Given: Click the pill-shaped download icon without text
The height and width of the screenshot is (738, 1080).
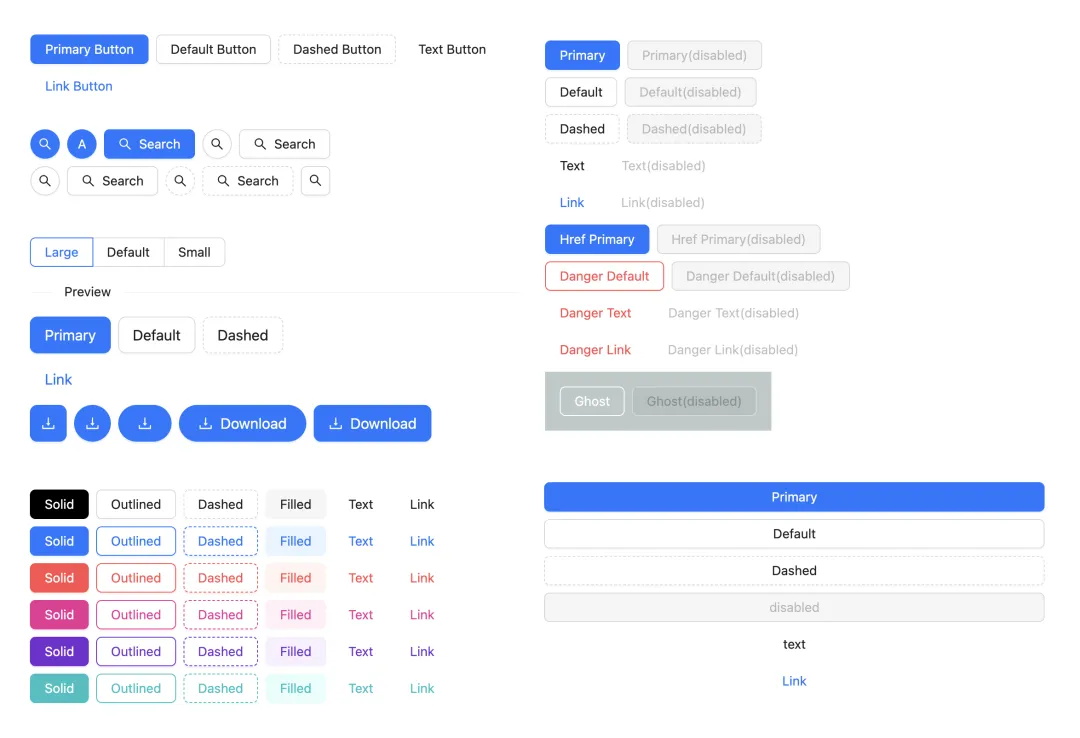Looking at the screenshot, I should [x=145, y=423].
